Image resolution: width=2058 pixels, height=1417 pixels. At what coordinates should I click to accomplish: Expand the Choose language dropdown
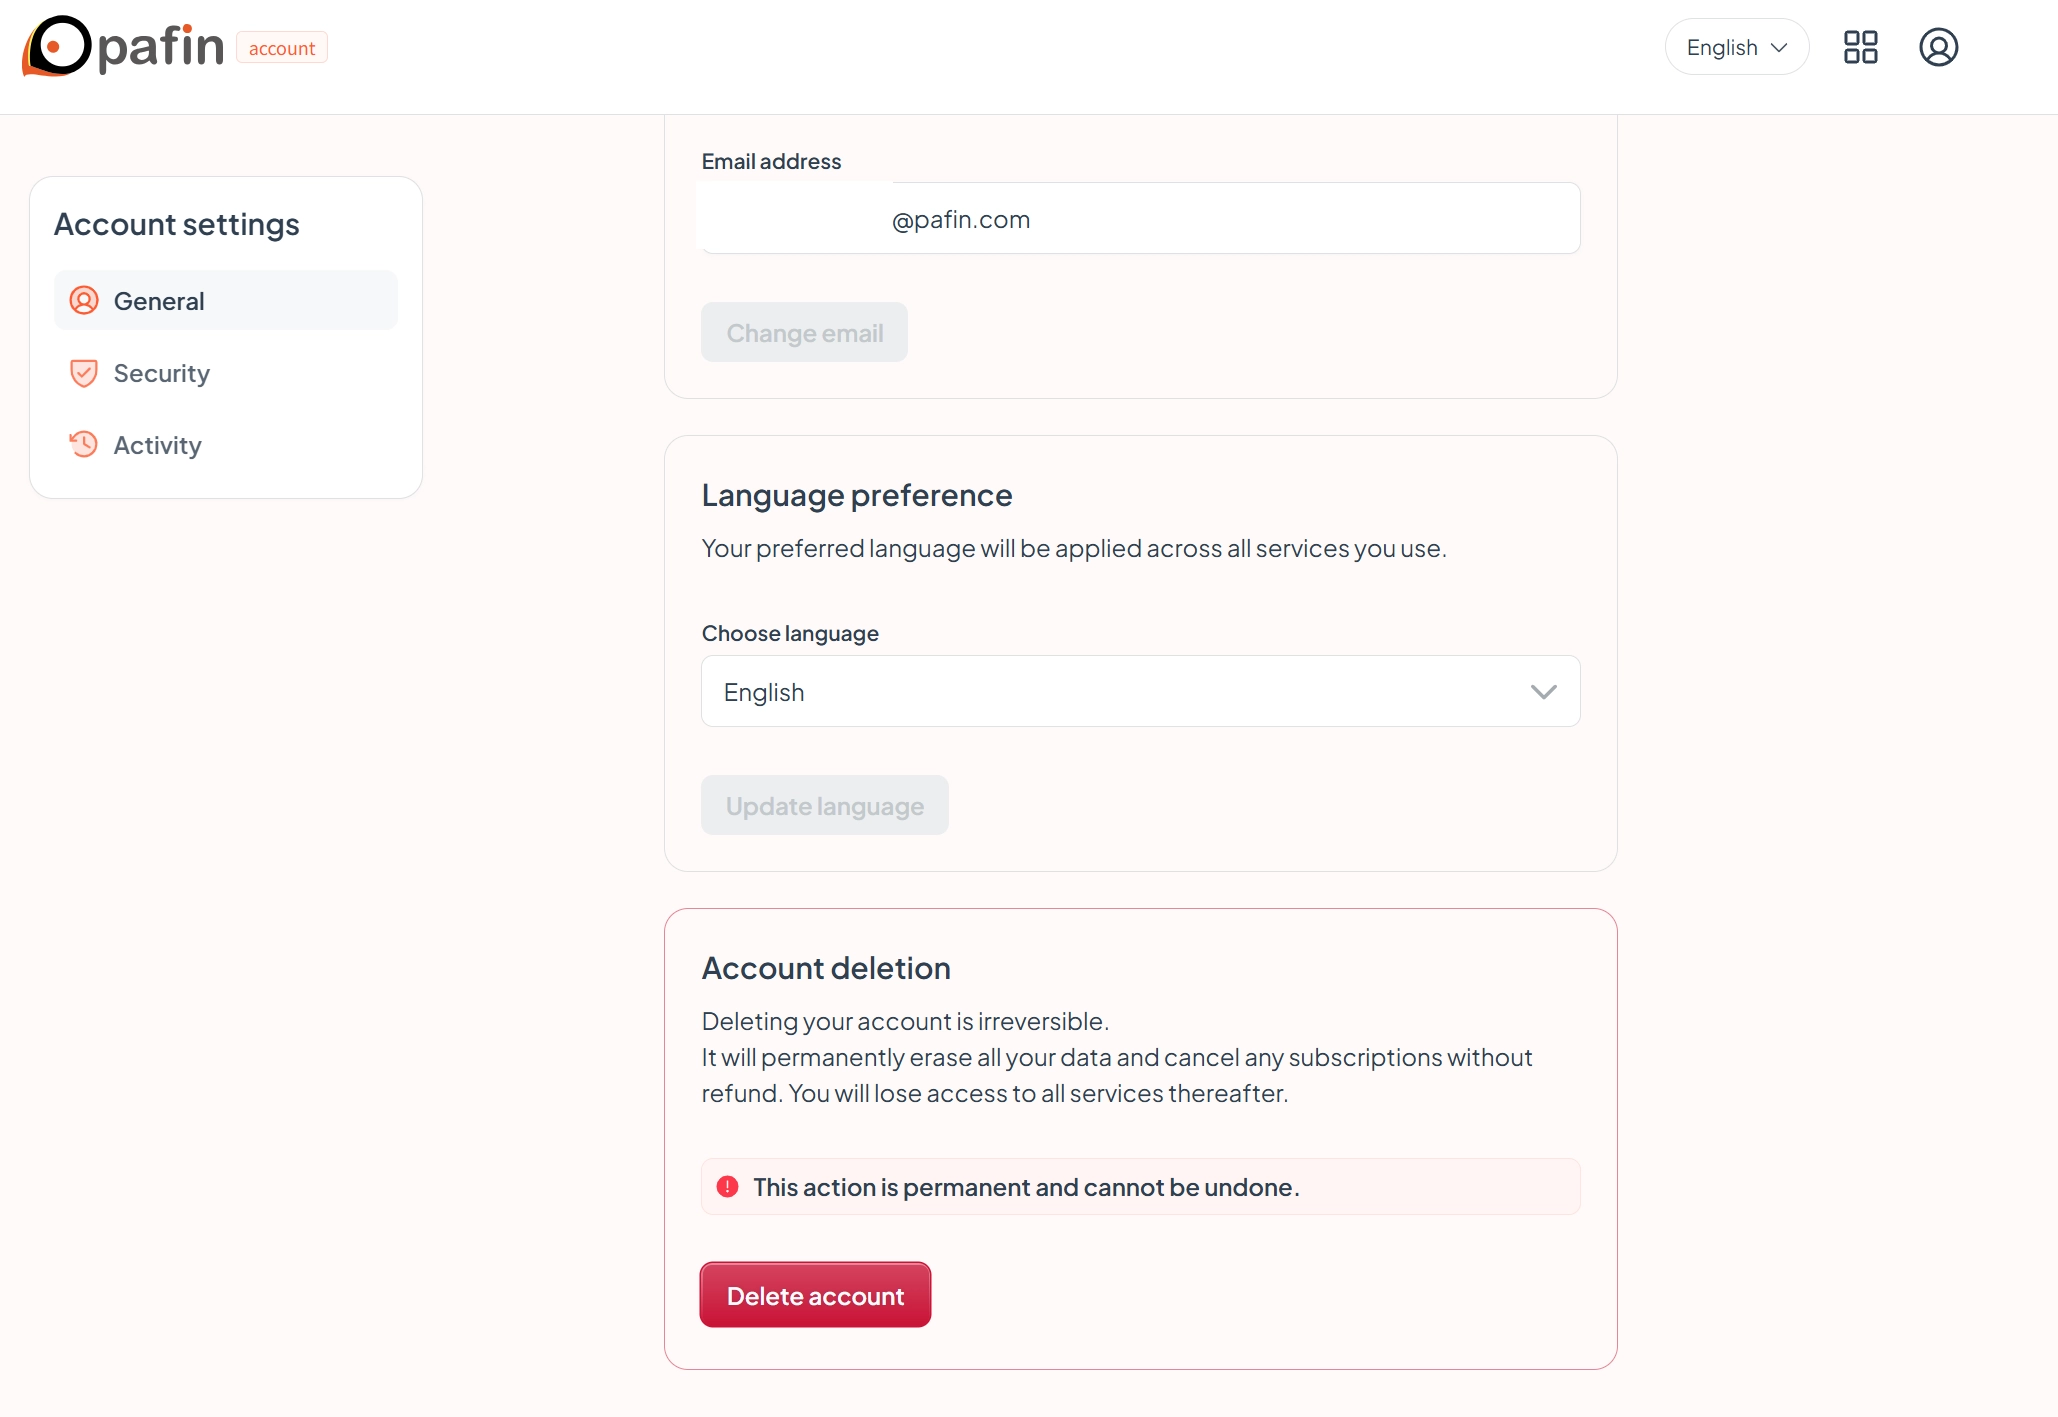[1140, 691]
